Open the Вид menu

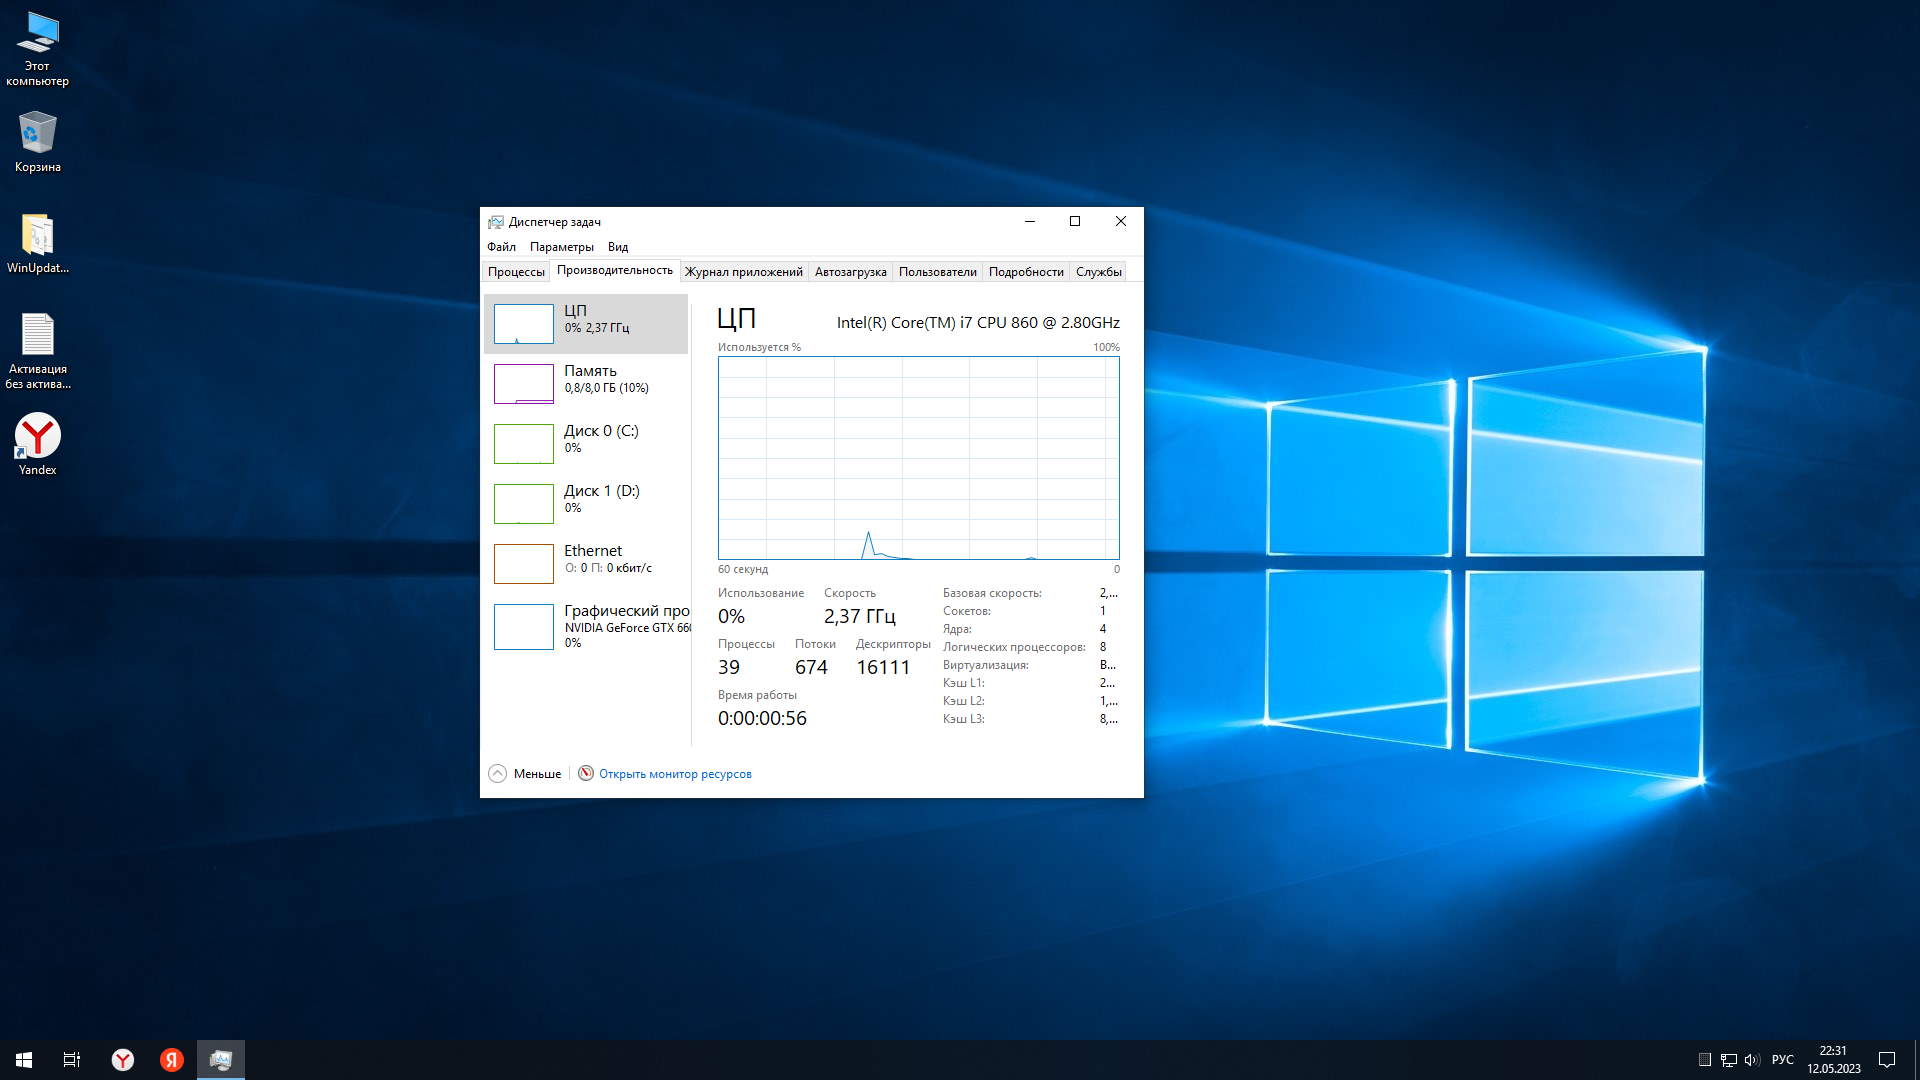(x=618, y=247)
